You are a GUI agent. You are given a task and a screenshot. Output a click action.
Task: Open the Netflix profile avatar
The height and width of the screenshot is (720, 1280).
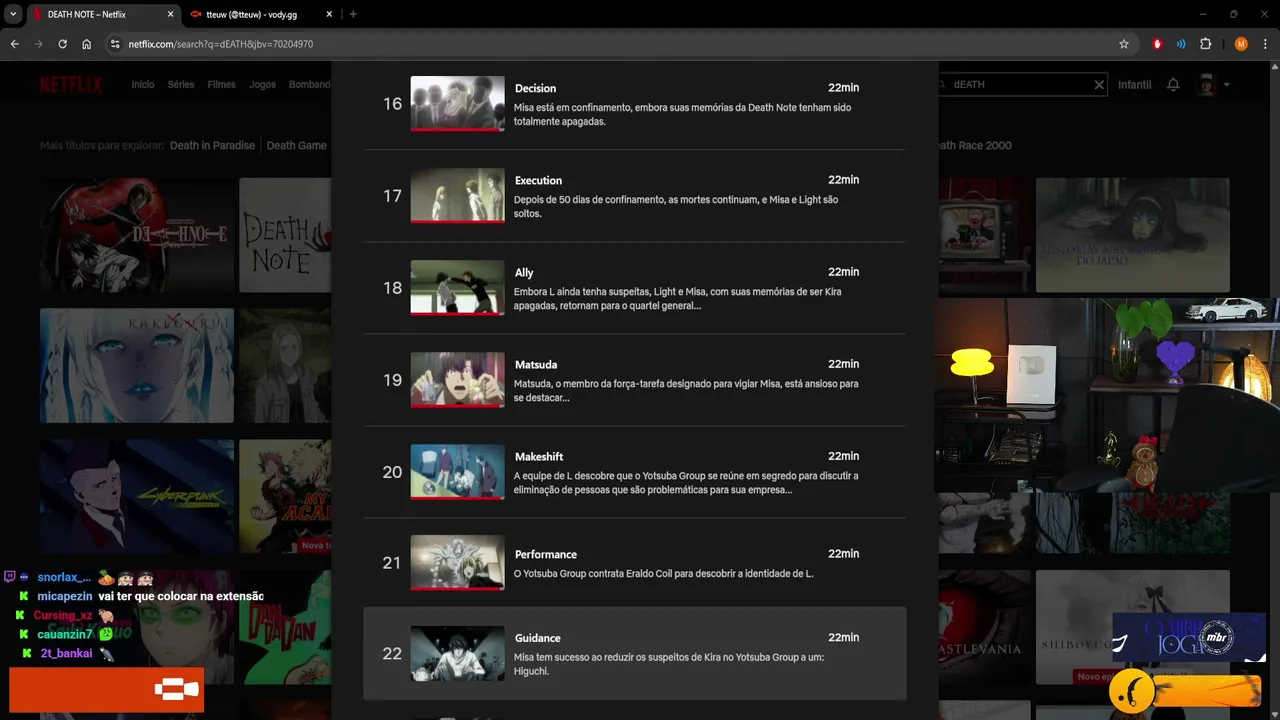[x=1207, y=85]
